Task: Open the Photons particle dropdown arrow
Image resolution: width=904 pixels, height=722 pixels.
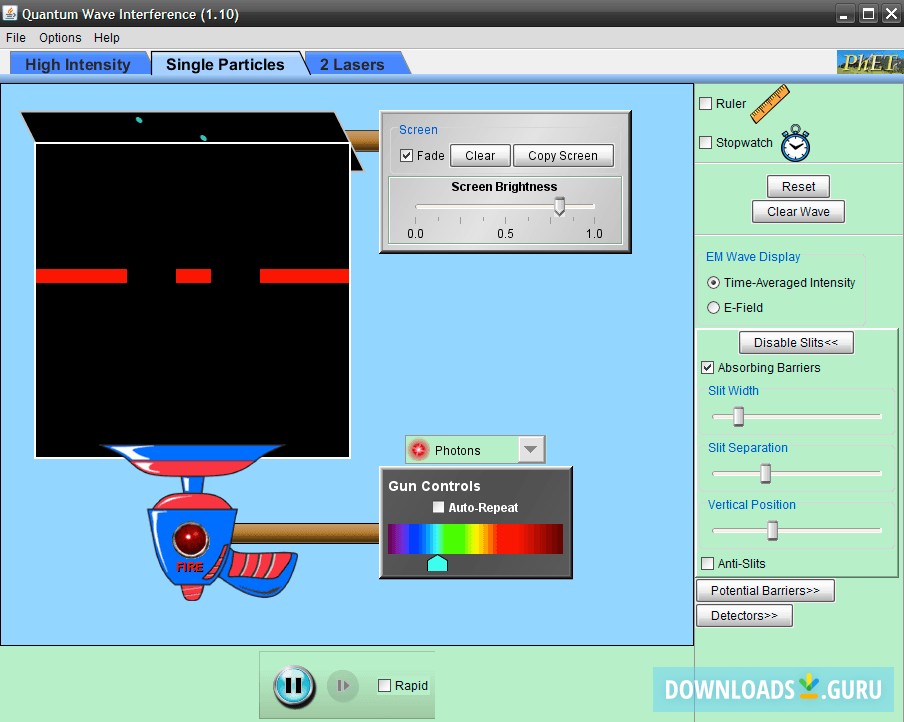Action: pos(531,450)
